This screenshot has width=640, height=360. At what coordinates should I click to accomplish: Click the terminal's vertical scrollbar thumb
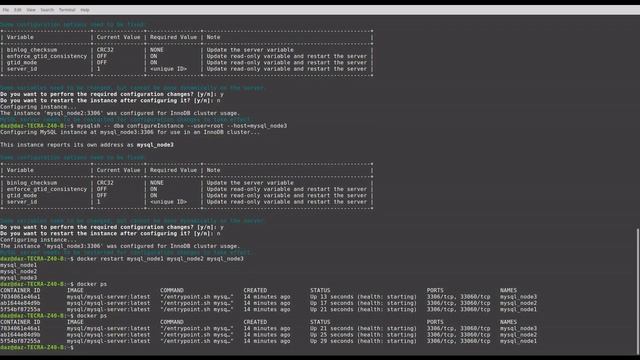(x=638, y=291)
